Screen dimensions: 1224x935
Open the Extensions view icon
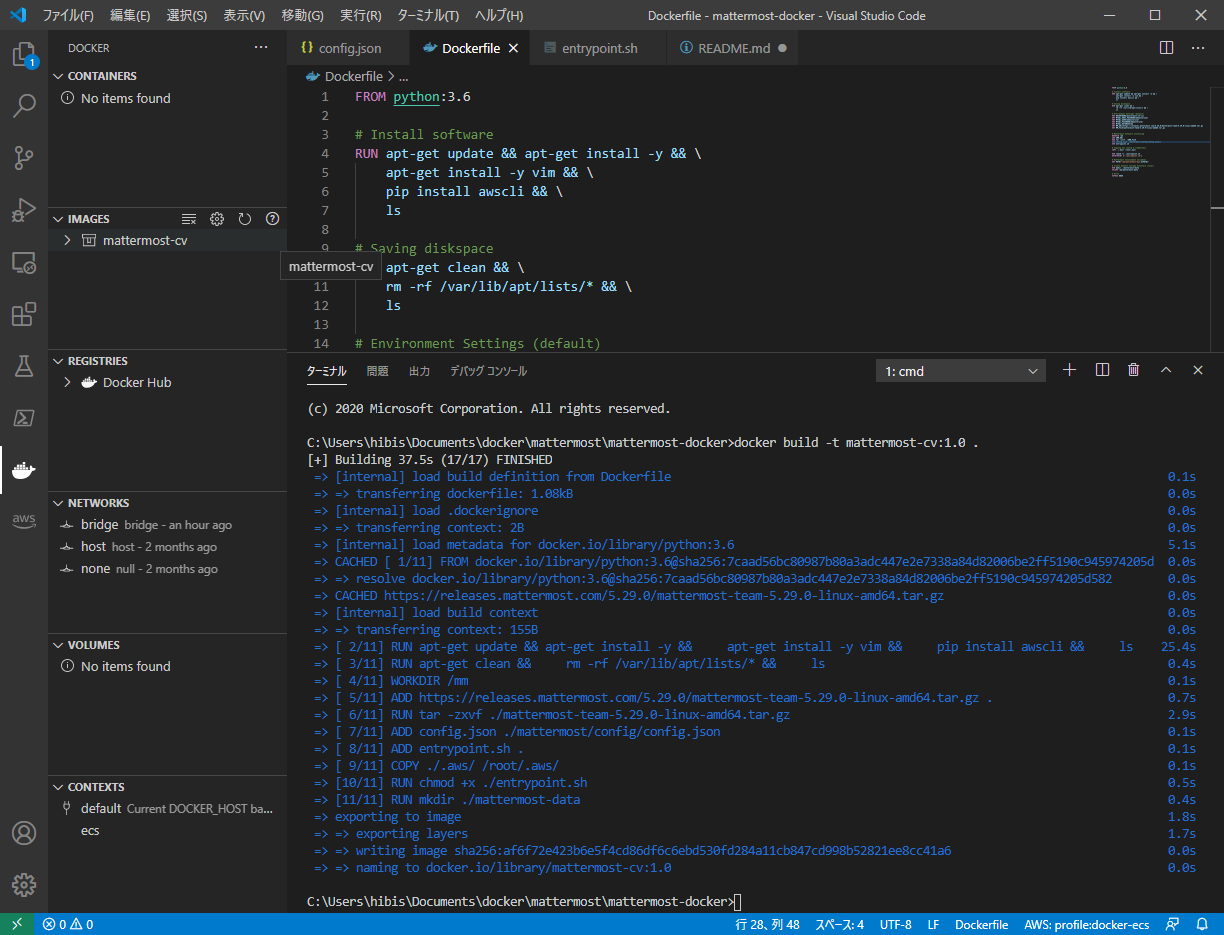24,314
